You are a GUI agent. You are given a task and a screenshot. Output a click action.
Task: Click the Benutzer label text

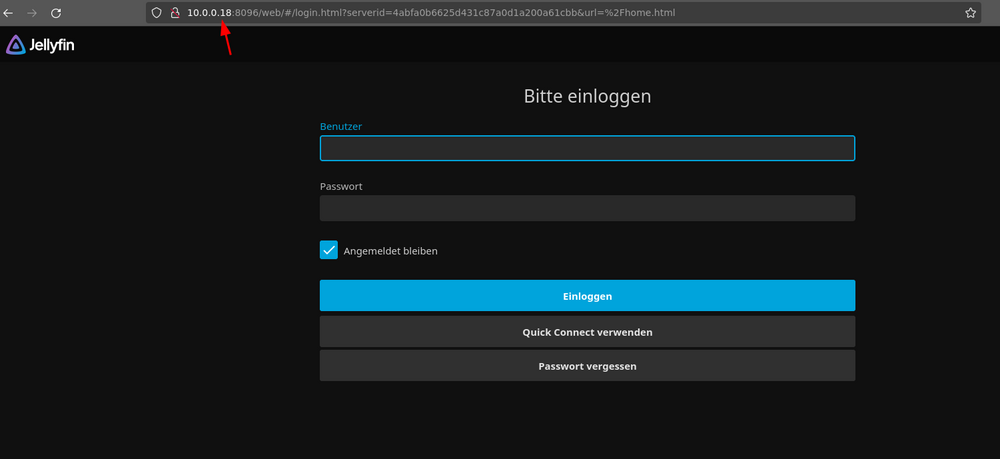coord(341,127)
